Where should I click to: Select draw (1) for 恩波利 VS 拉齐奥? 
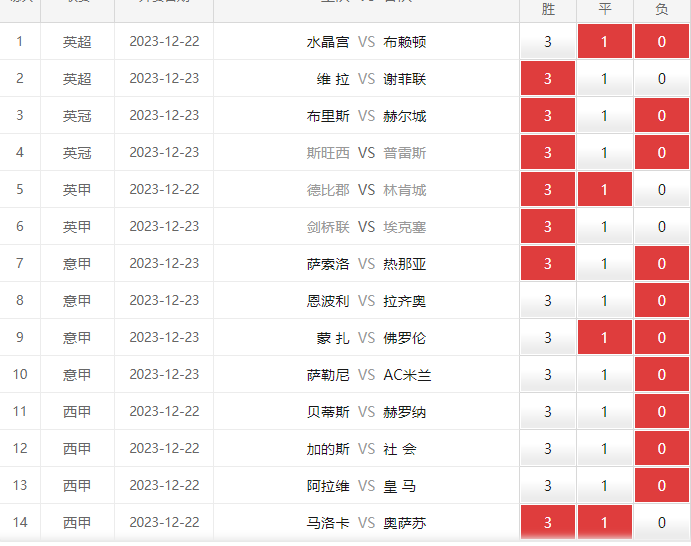pyautogui.click(x=605, y=301)
